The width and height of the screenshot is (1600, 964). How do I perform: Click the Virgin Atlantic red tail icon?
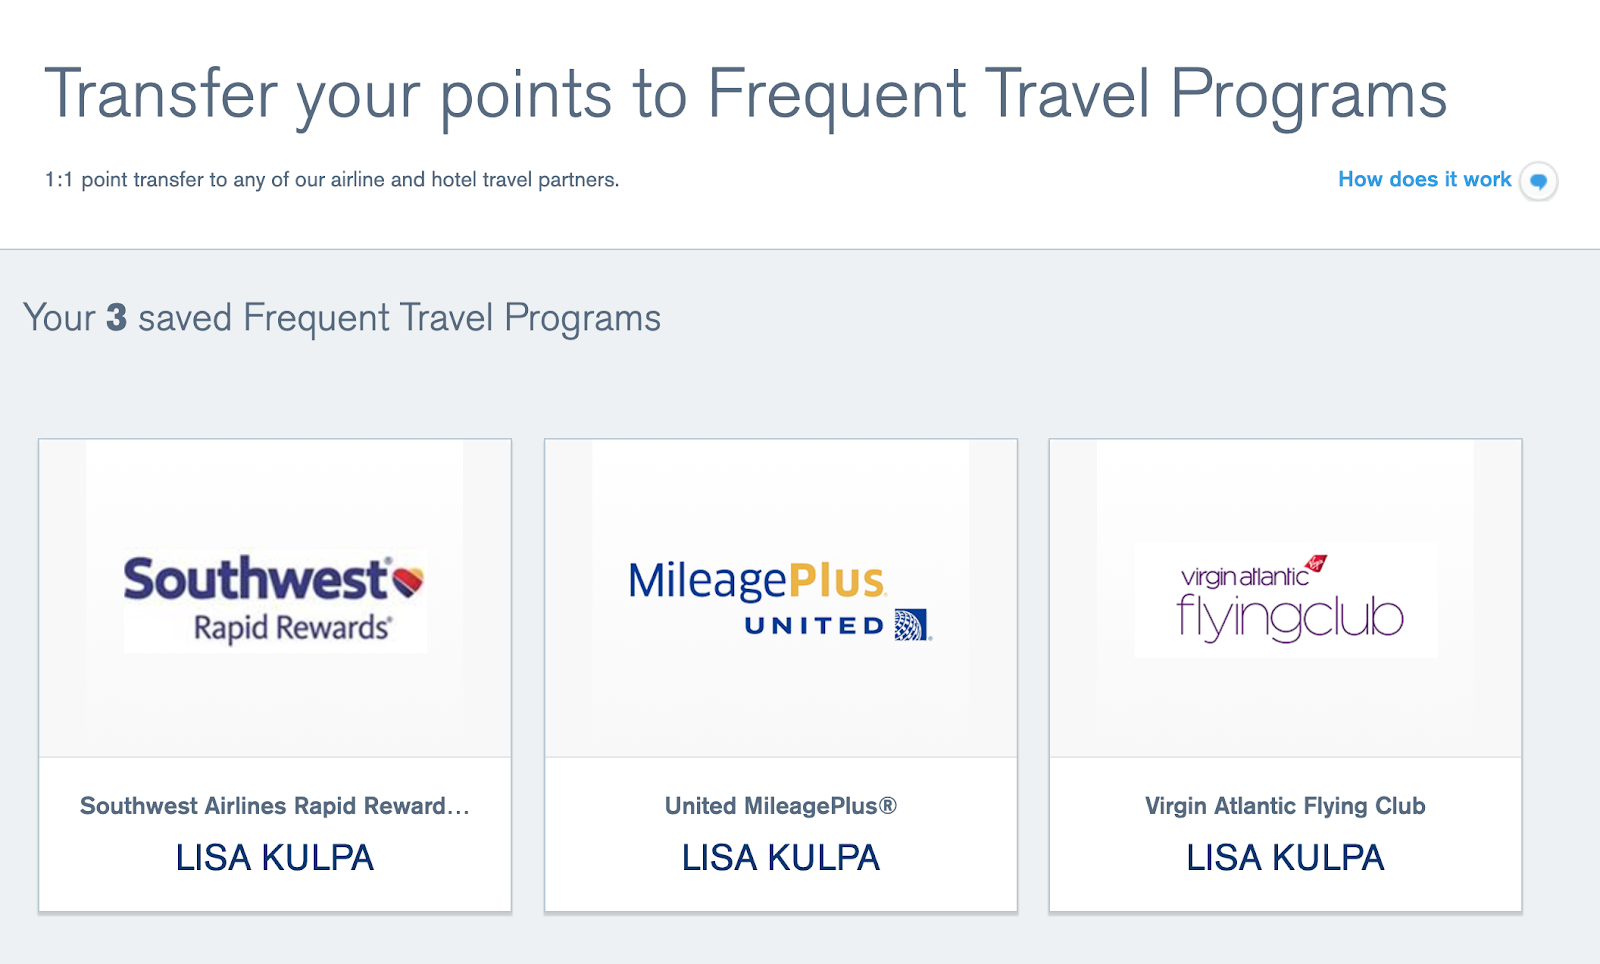(x=1316, y=563)
